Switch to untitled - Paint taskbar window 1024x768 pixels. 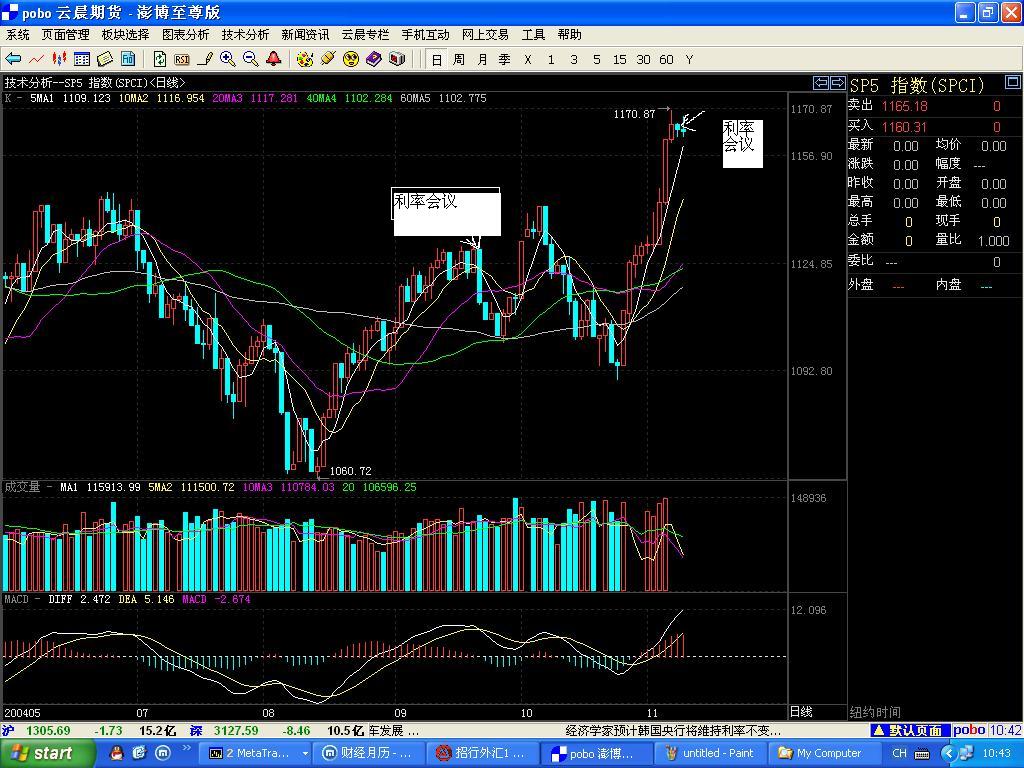(x=710, y=753)
